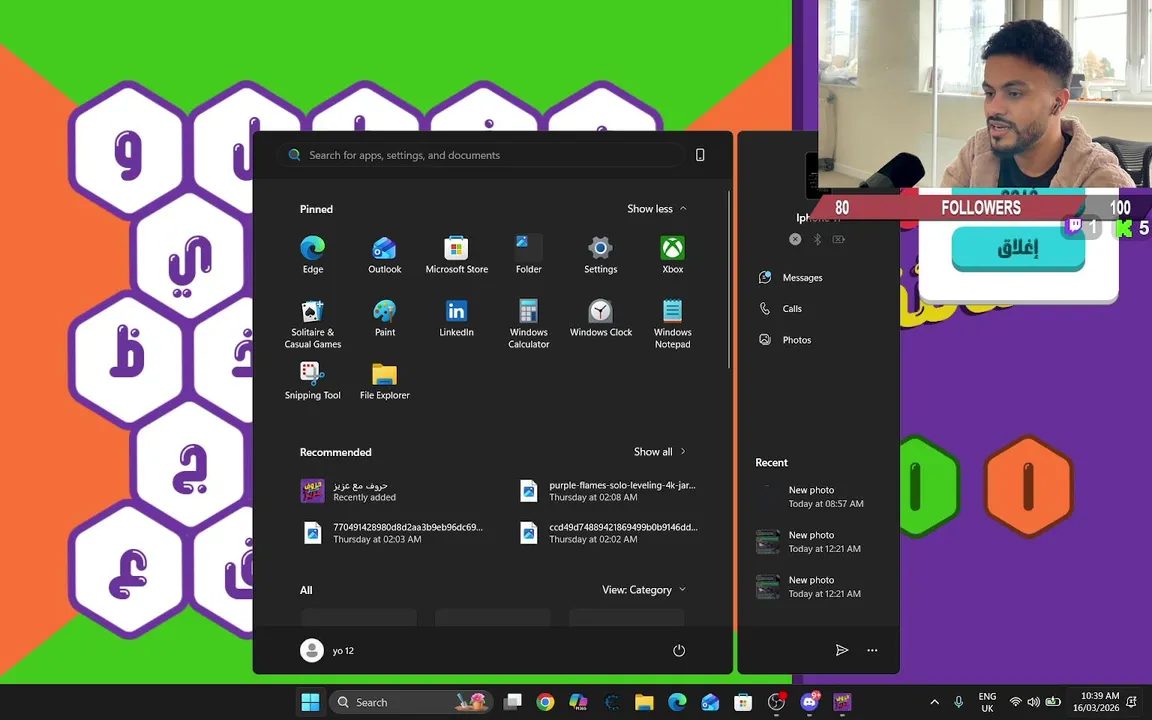Open Solitaire & Casual Games
Viewport: 1152px width, 720px height.
click(x=312, y=323)
